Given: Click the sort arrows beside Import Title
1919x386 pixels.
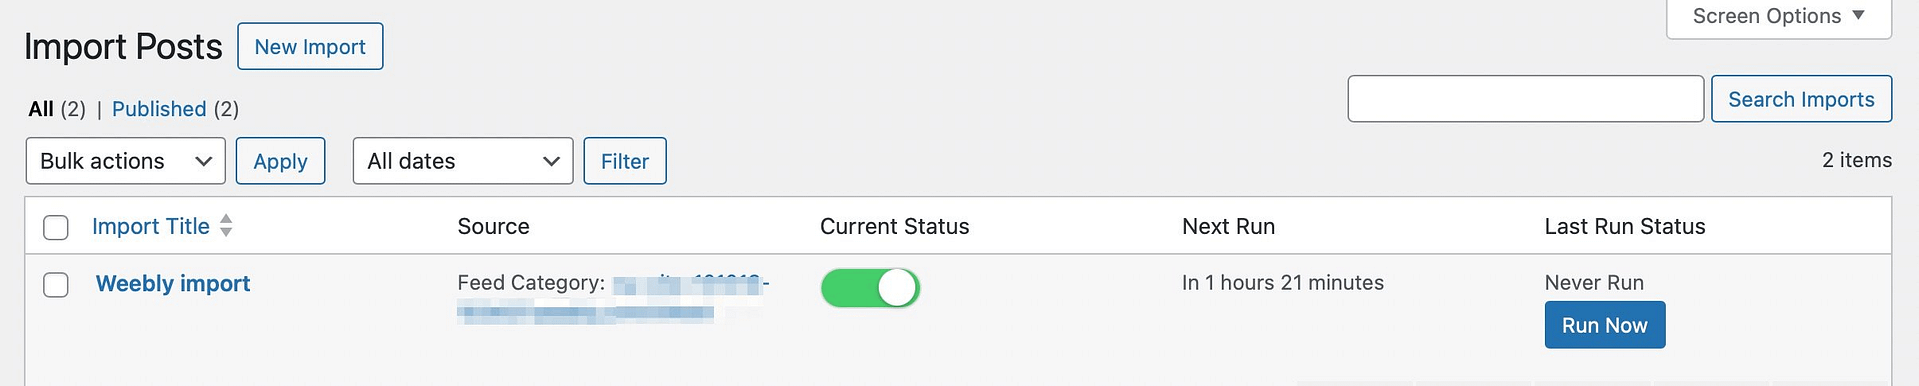Looking at the screenshot, I should pyautogui.click(x=226, y=226).
